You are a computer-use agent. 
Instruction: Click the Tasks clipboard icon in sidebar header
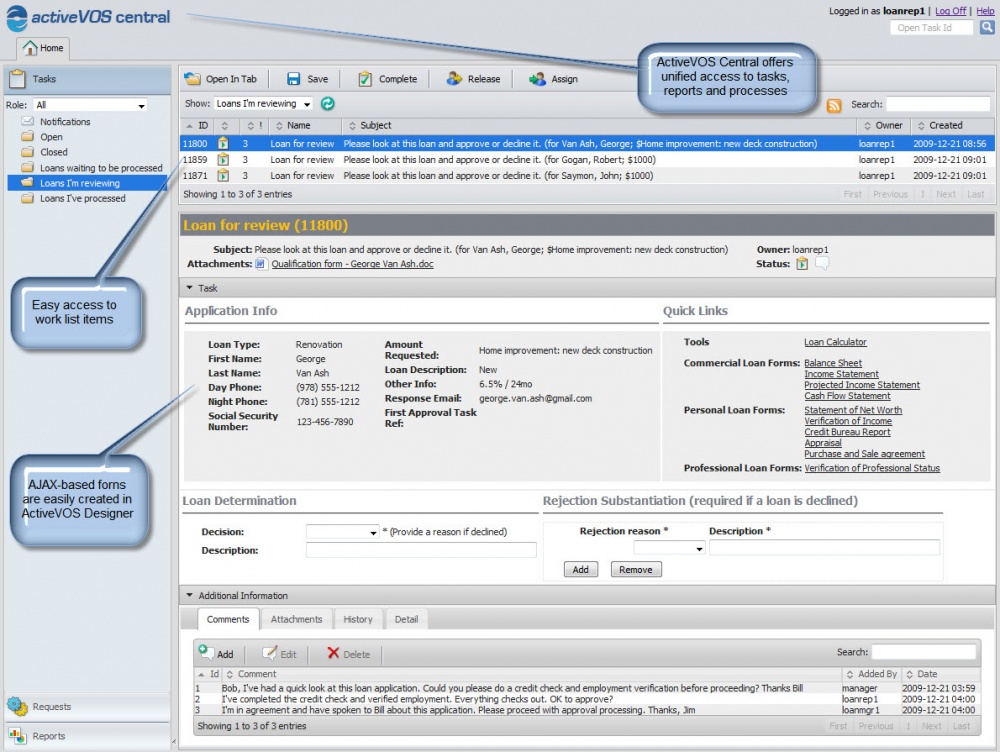[17, 78]
